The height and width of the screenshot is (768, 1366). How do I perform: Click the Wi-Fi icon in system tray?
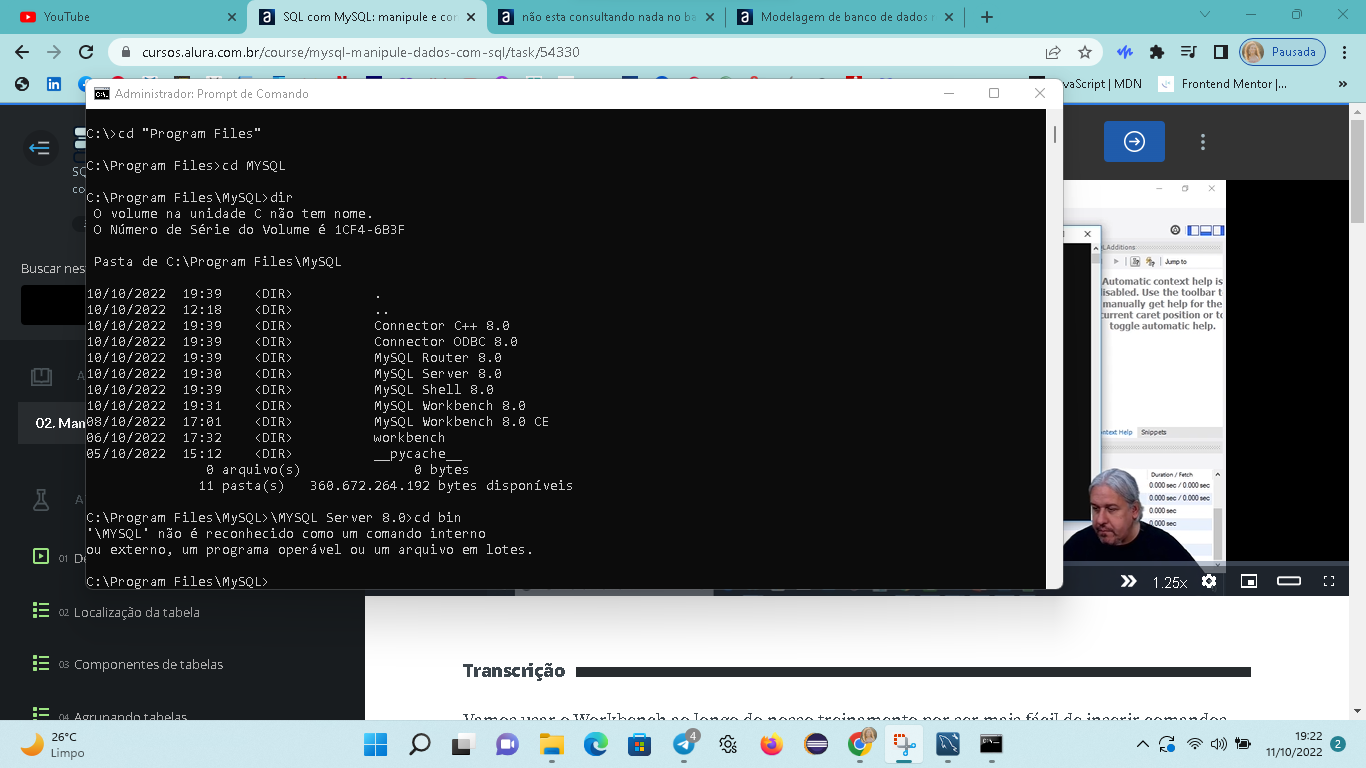tap(1194, 744)
